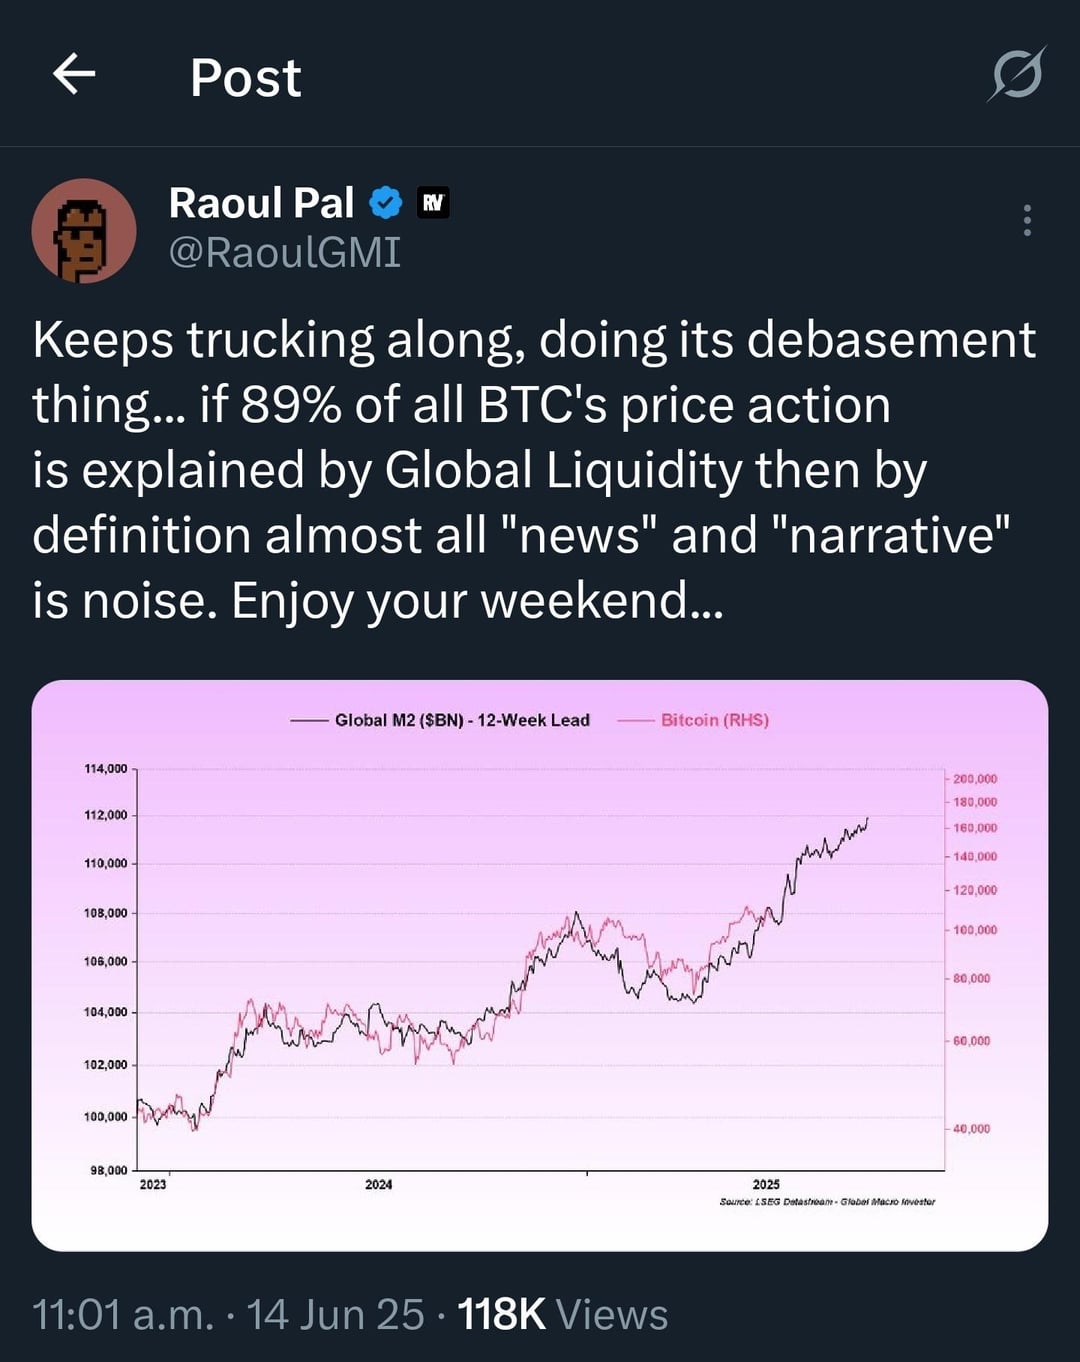Go back using the left arrow

pyautogui.click(x=74, y=75)
